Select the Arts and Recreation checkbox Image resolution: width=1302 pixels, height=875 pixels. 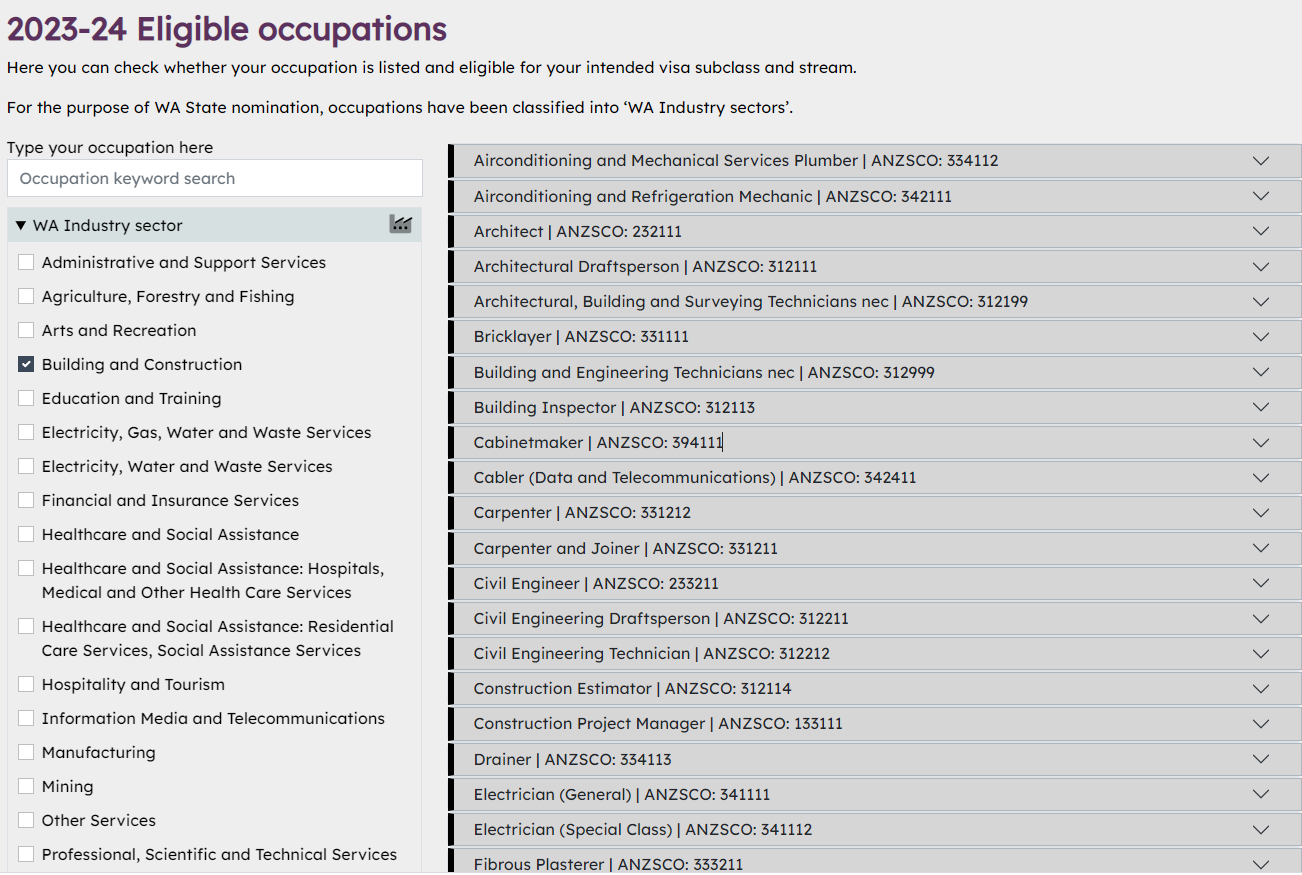[x=26, y=331]
